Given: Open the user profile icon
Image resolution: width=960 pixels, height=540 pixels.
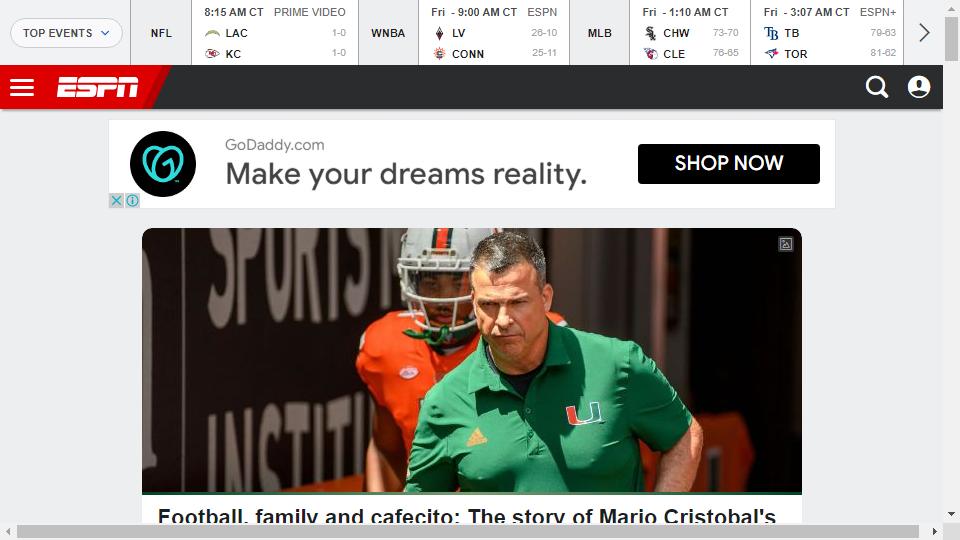Looking at the screenshot, I should click(918, 87).
